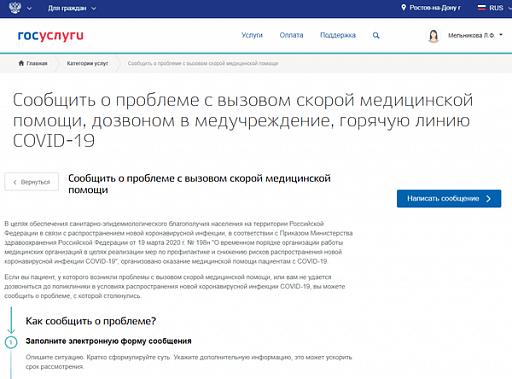This screenshot has height=379, width=512.
Task: Click the paragraph starting 'Если вы пациент'
Action: 175,286
